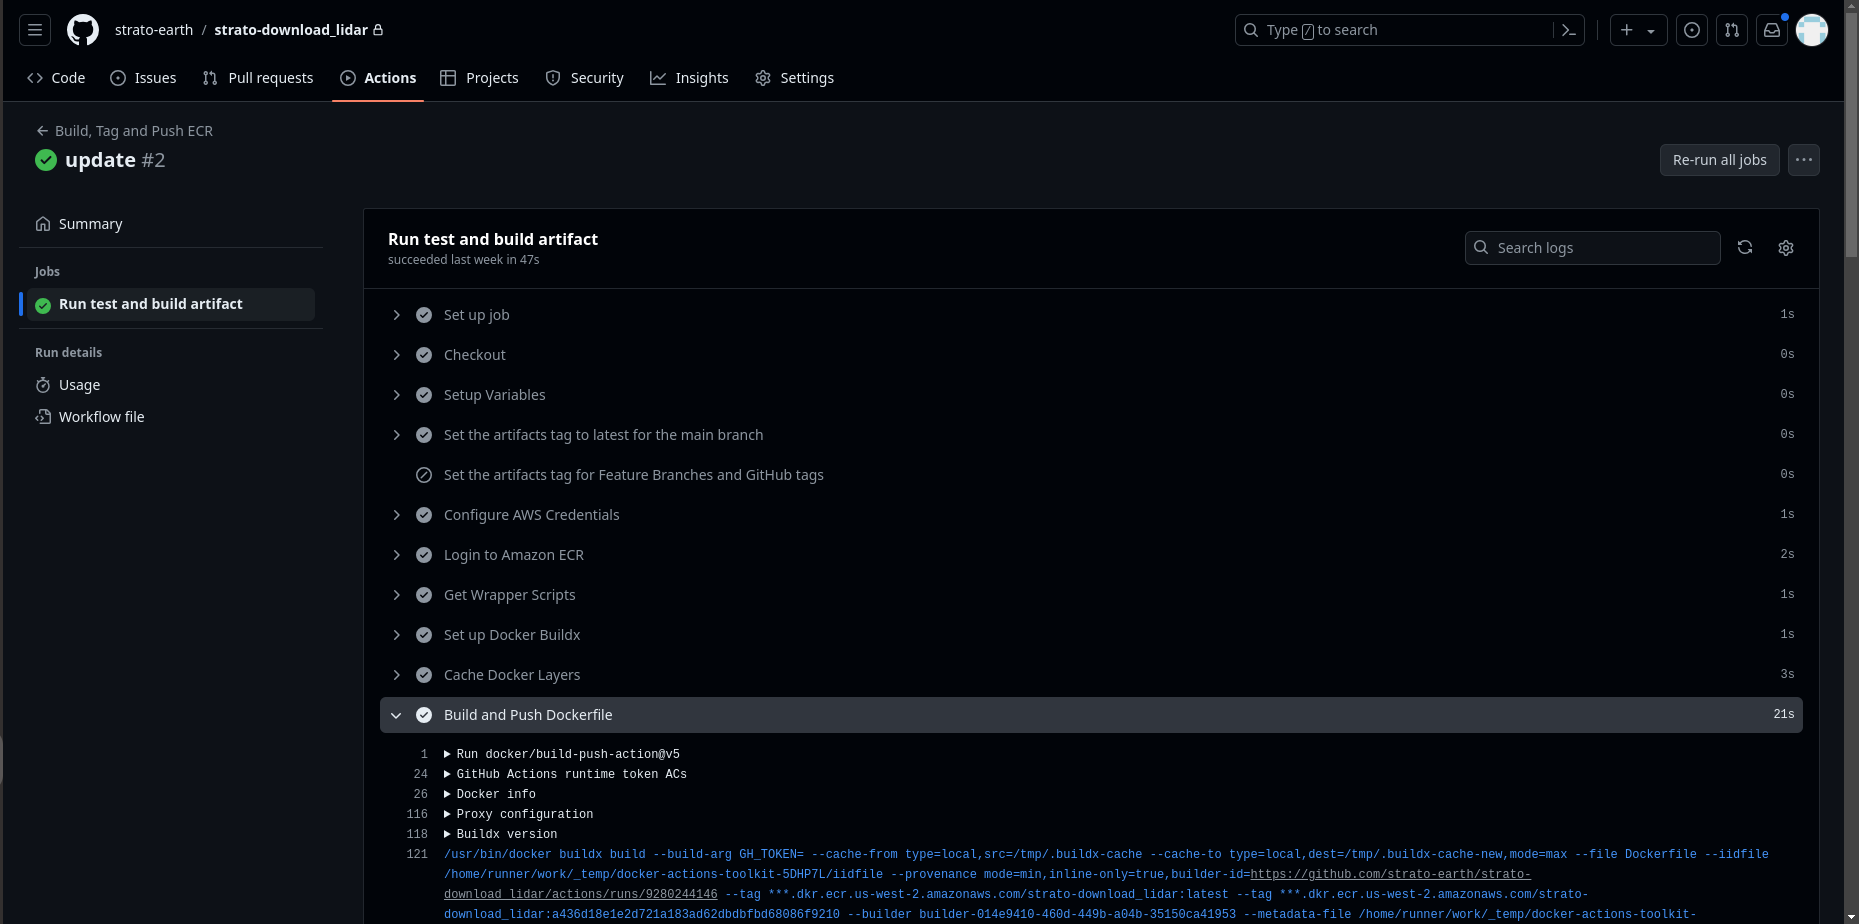The height and width of the screenshot is (924, 1859).
Task: Switch to the Issues tab
Action: coord(143,78)
